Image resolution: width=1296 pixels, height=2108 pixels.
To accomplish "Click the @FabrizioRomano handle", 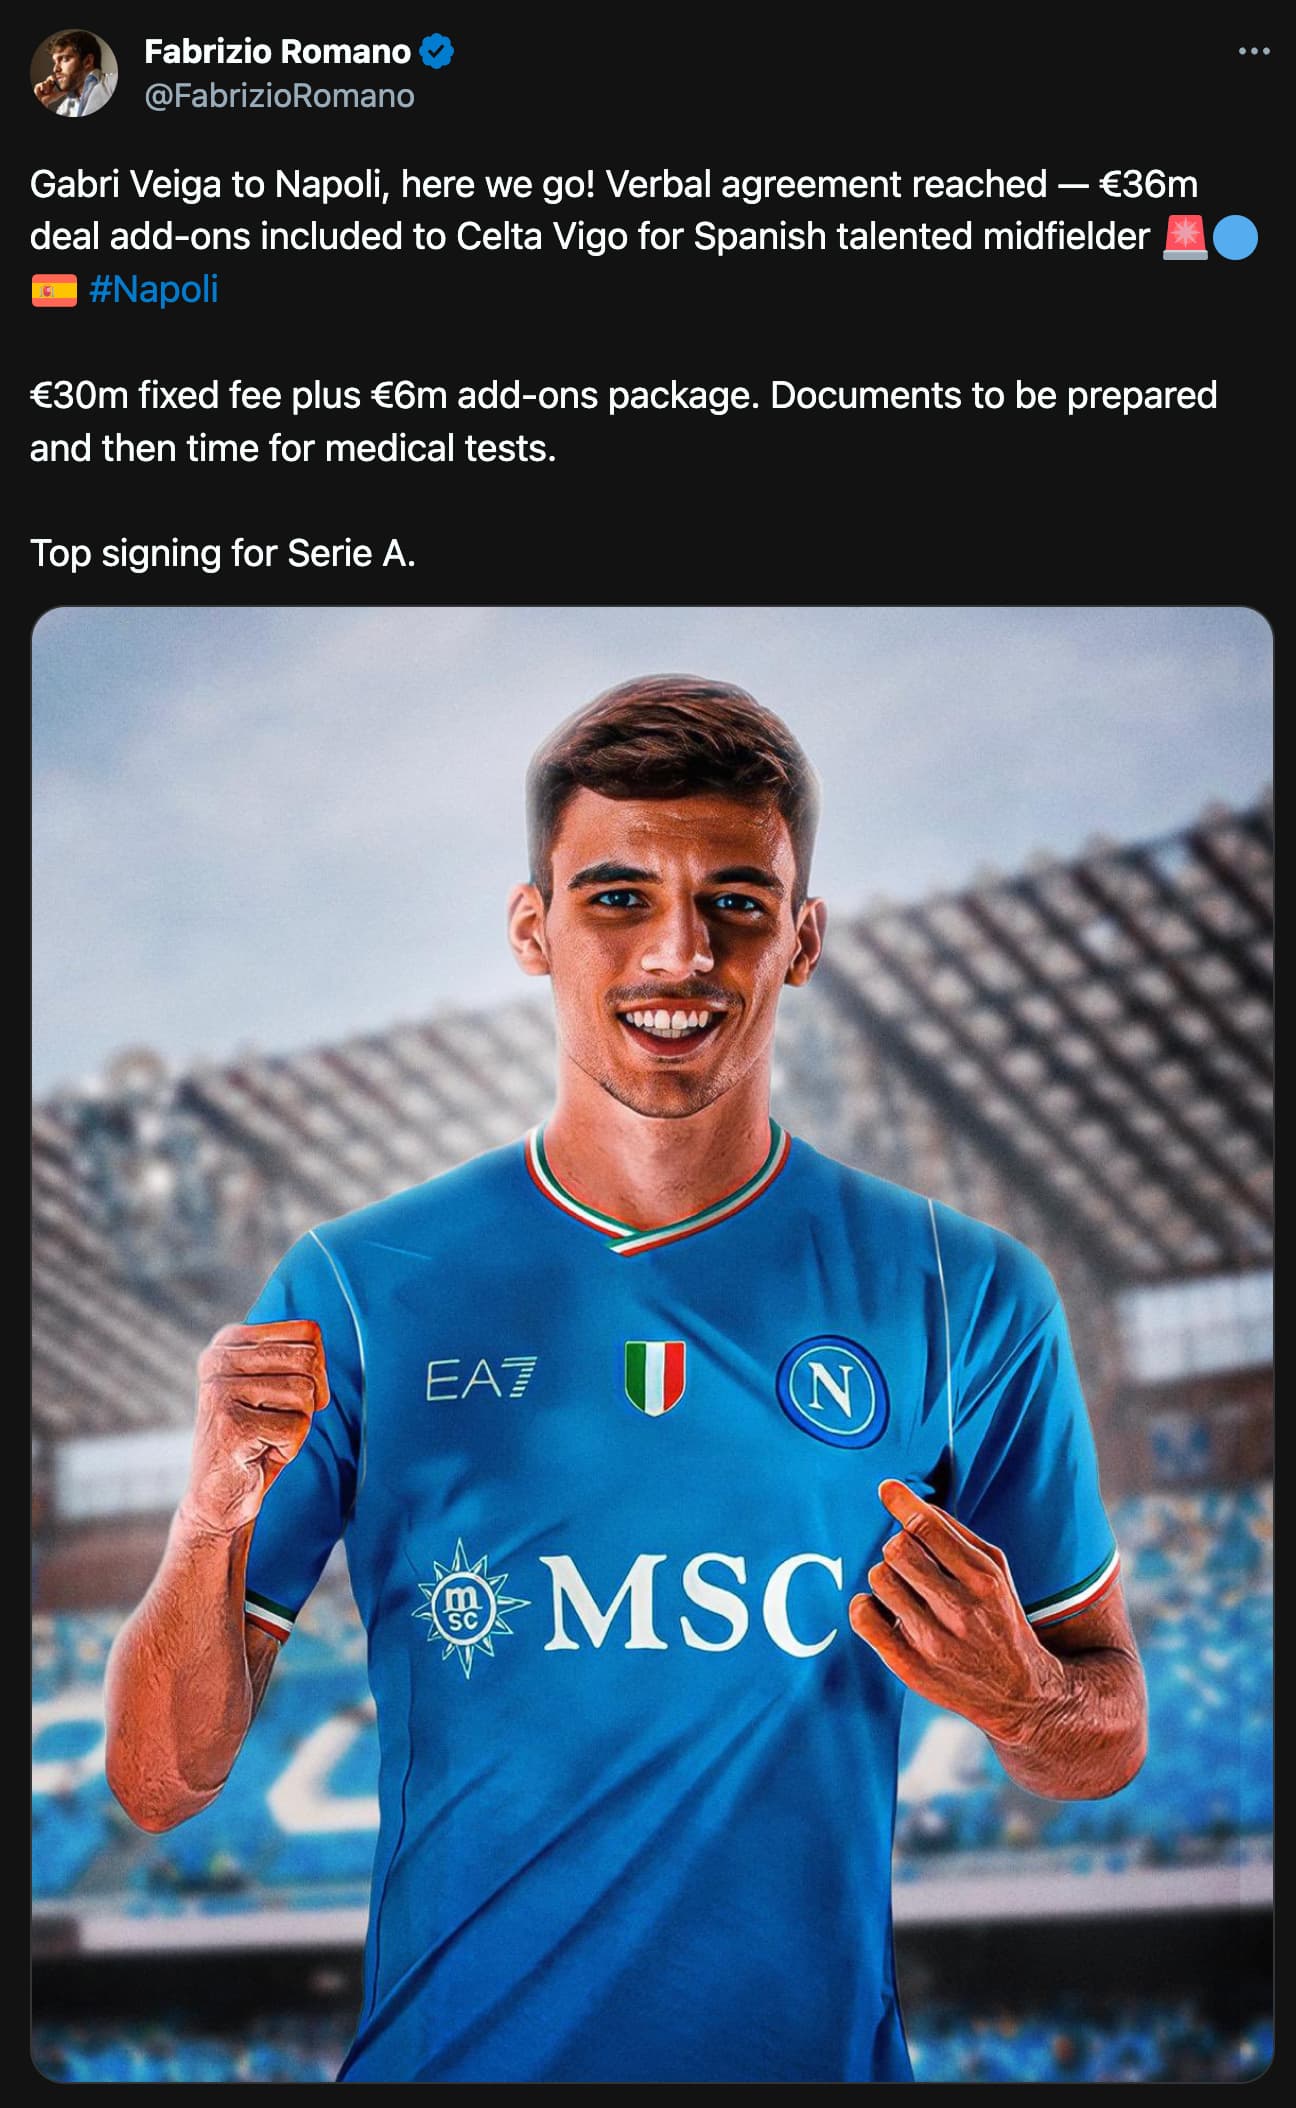I will click(x=279, y=96).
